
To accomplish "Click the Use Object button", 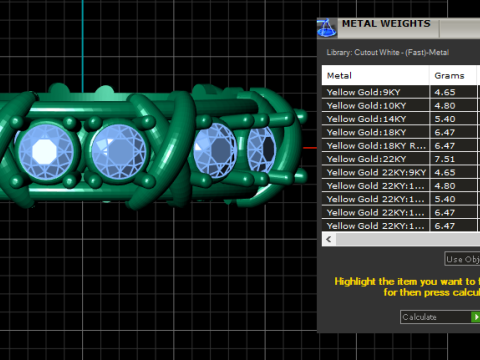I will [x=462, y=259].
